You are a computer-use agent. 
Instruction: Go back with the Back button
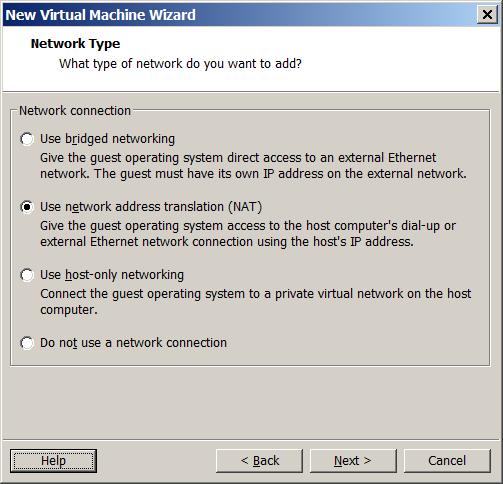coord(259,461)
